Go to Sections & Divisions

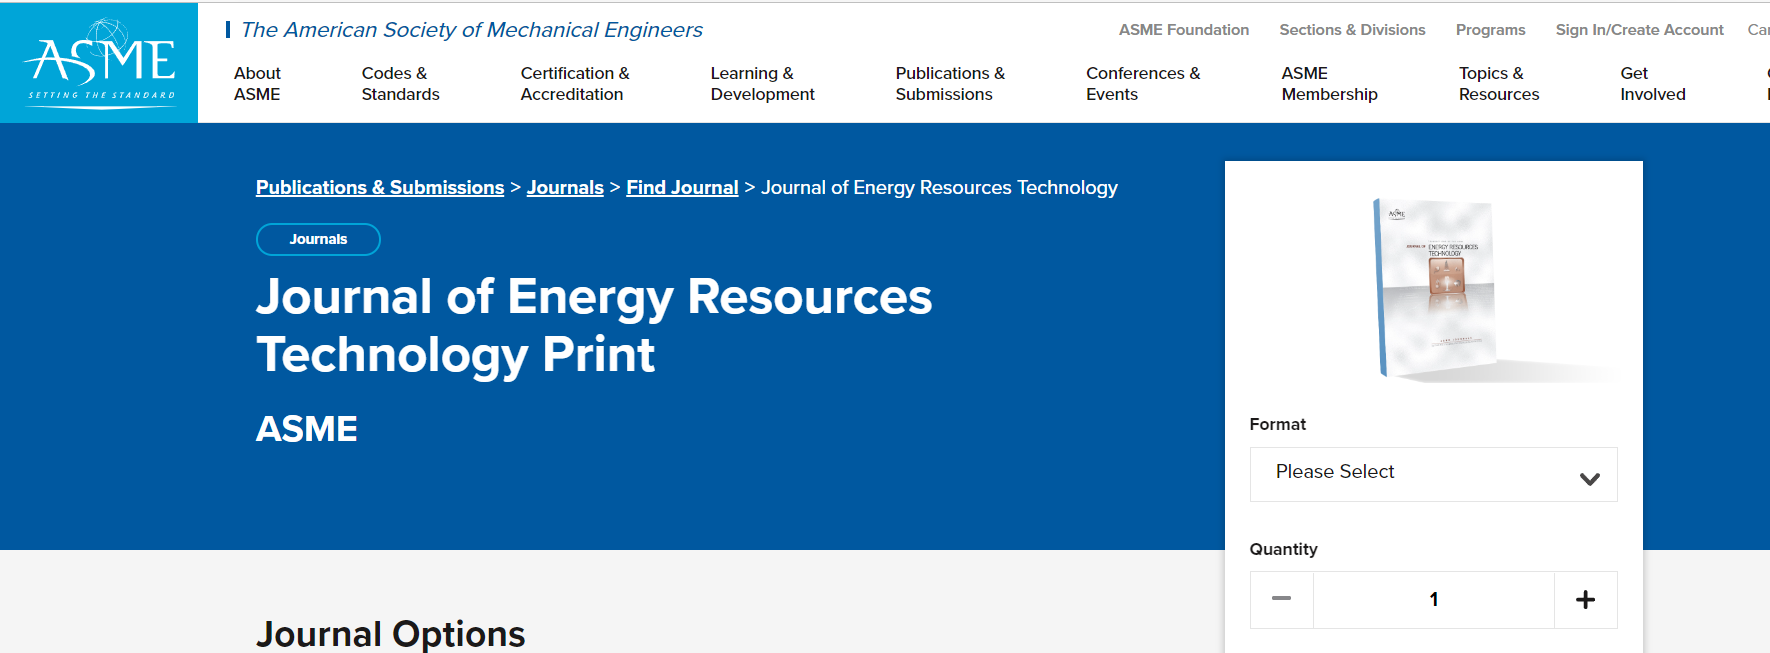coord(1352,30)
